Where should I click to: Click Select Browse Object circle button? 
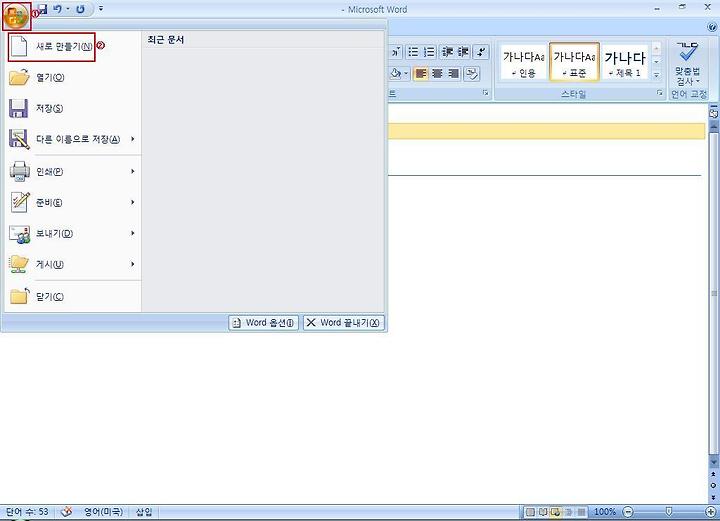pyautogui.click(x=713, y=486)
